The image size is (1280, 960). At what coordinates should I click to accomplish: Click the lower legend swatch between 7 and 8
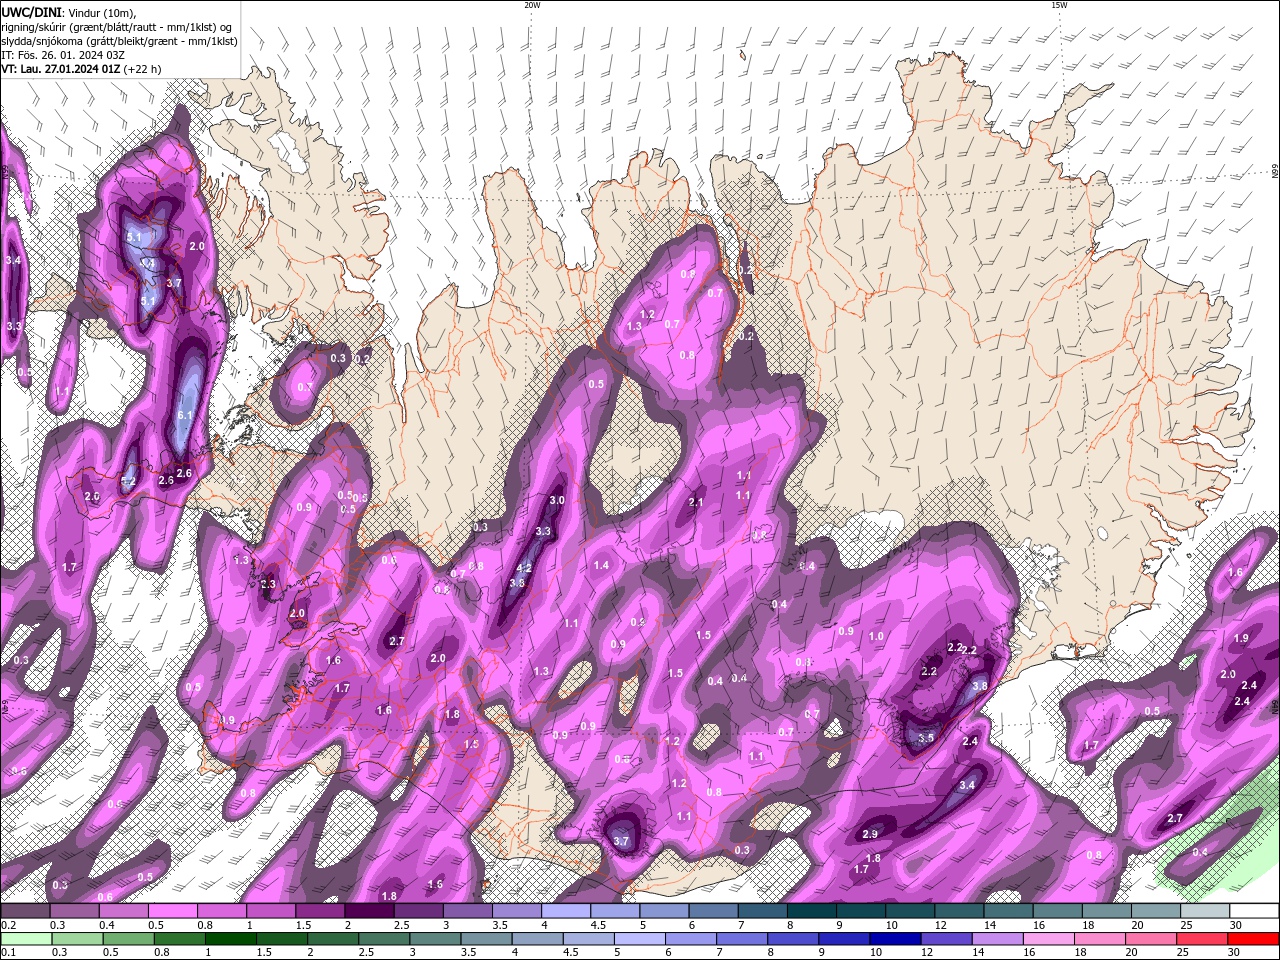coord(742,939)
